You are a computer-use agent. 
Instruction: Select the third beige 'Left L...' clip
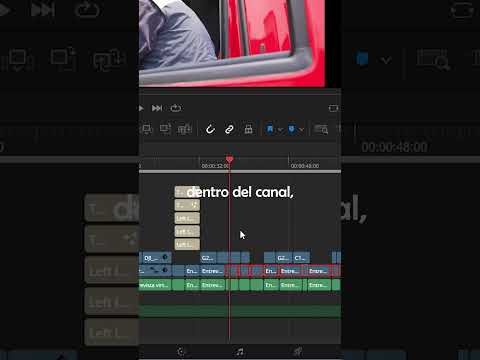pos(187,218)
